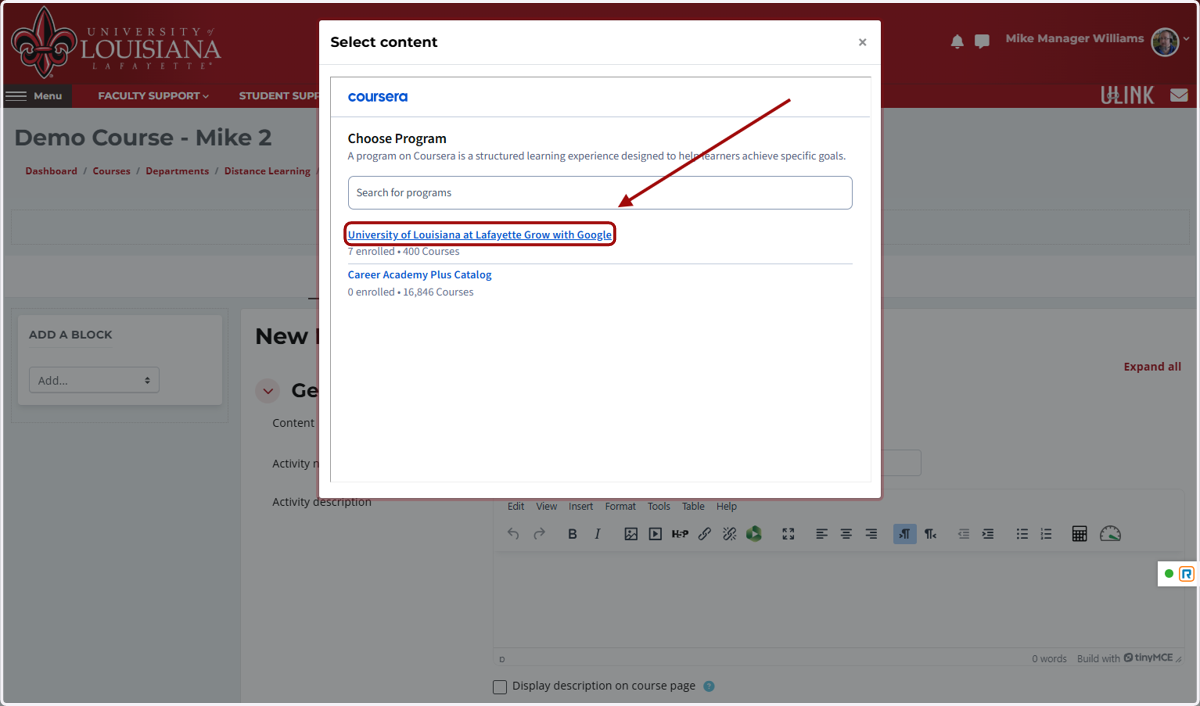This screenshot has height=706, width=1200.
Task: Click '7 enrolled • 400 Courses' text
Action: (x=404, y=252)
